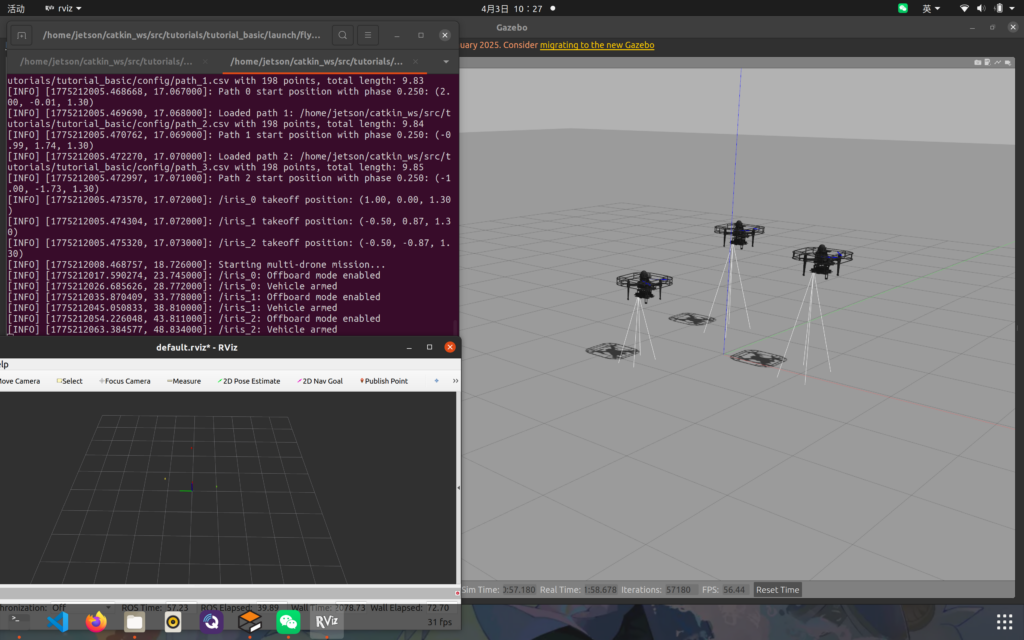The width and height of the screenshot is (1024, 640).
Task: Launch Visual Studio Code from the dock
Action: click(56, 622)
